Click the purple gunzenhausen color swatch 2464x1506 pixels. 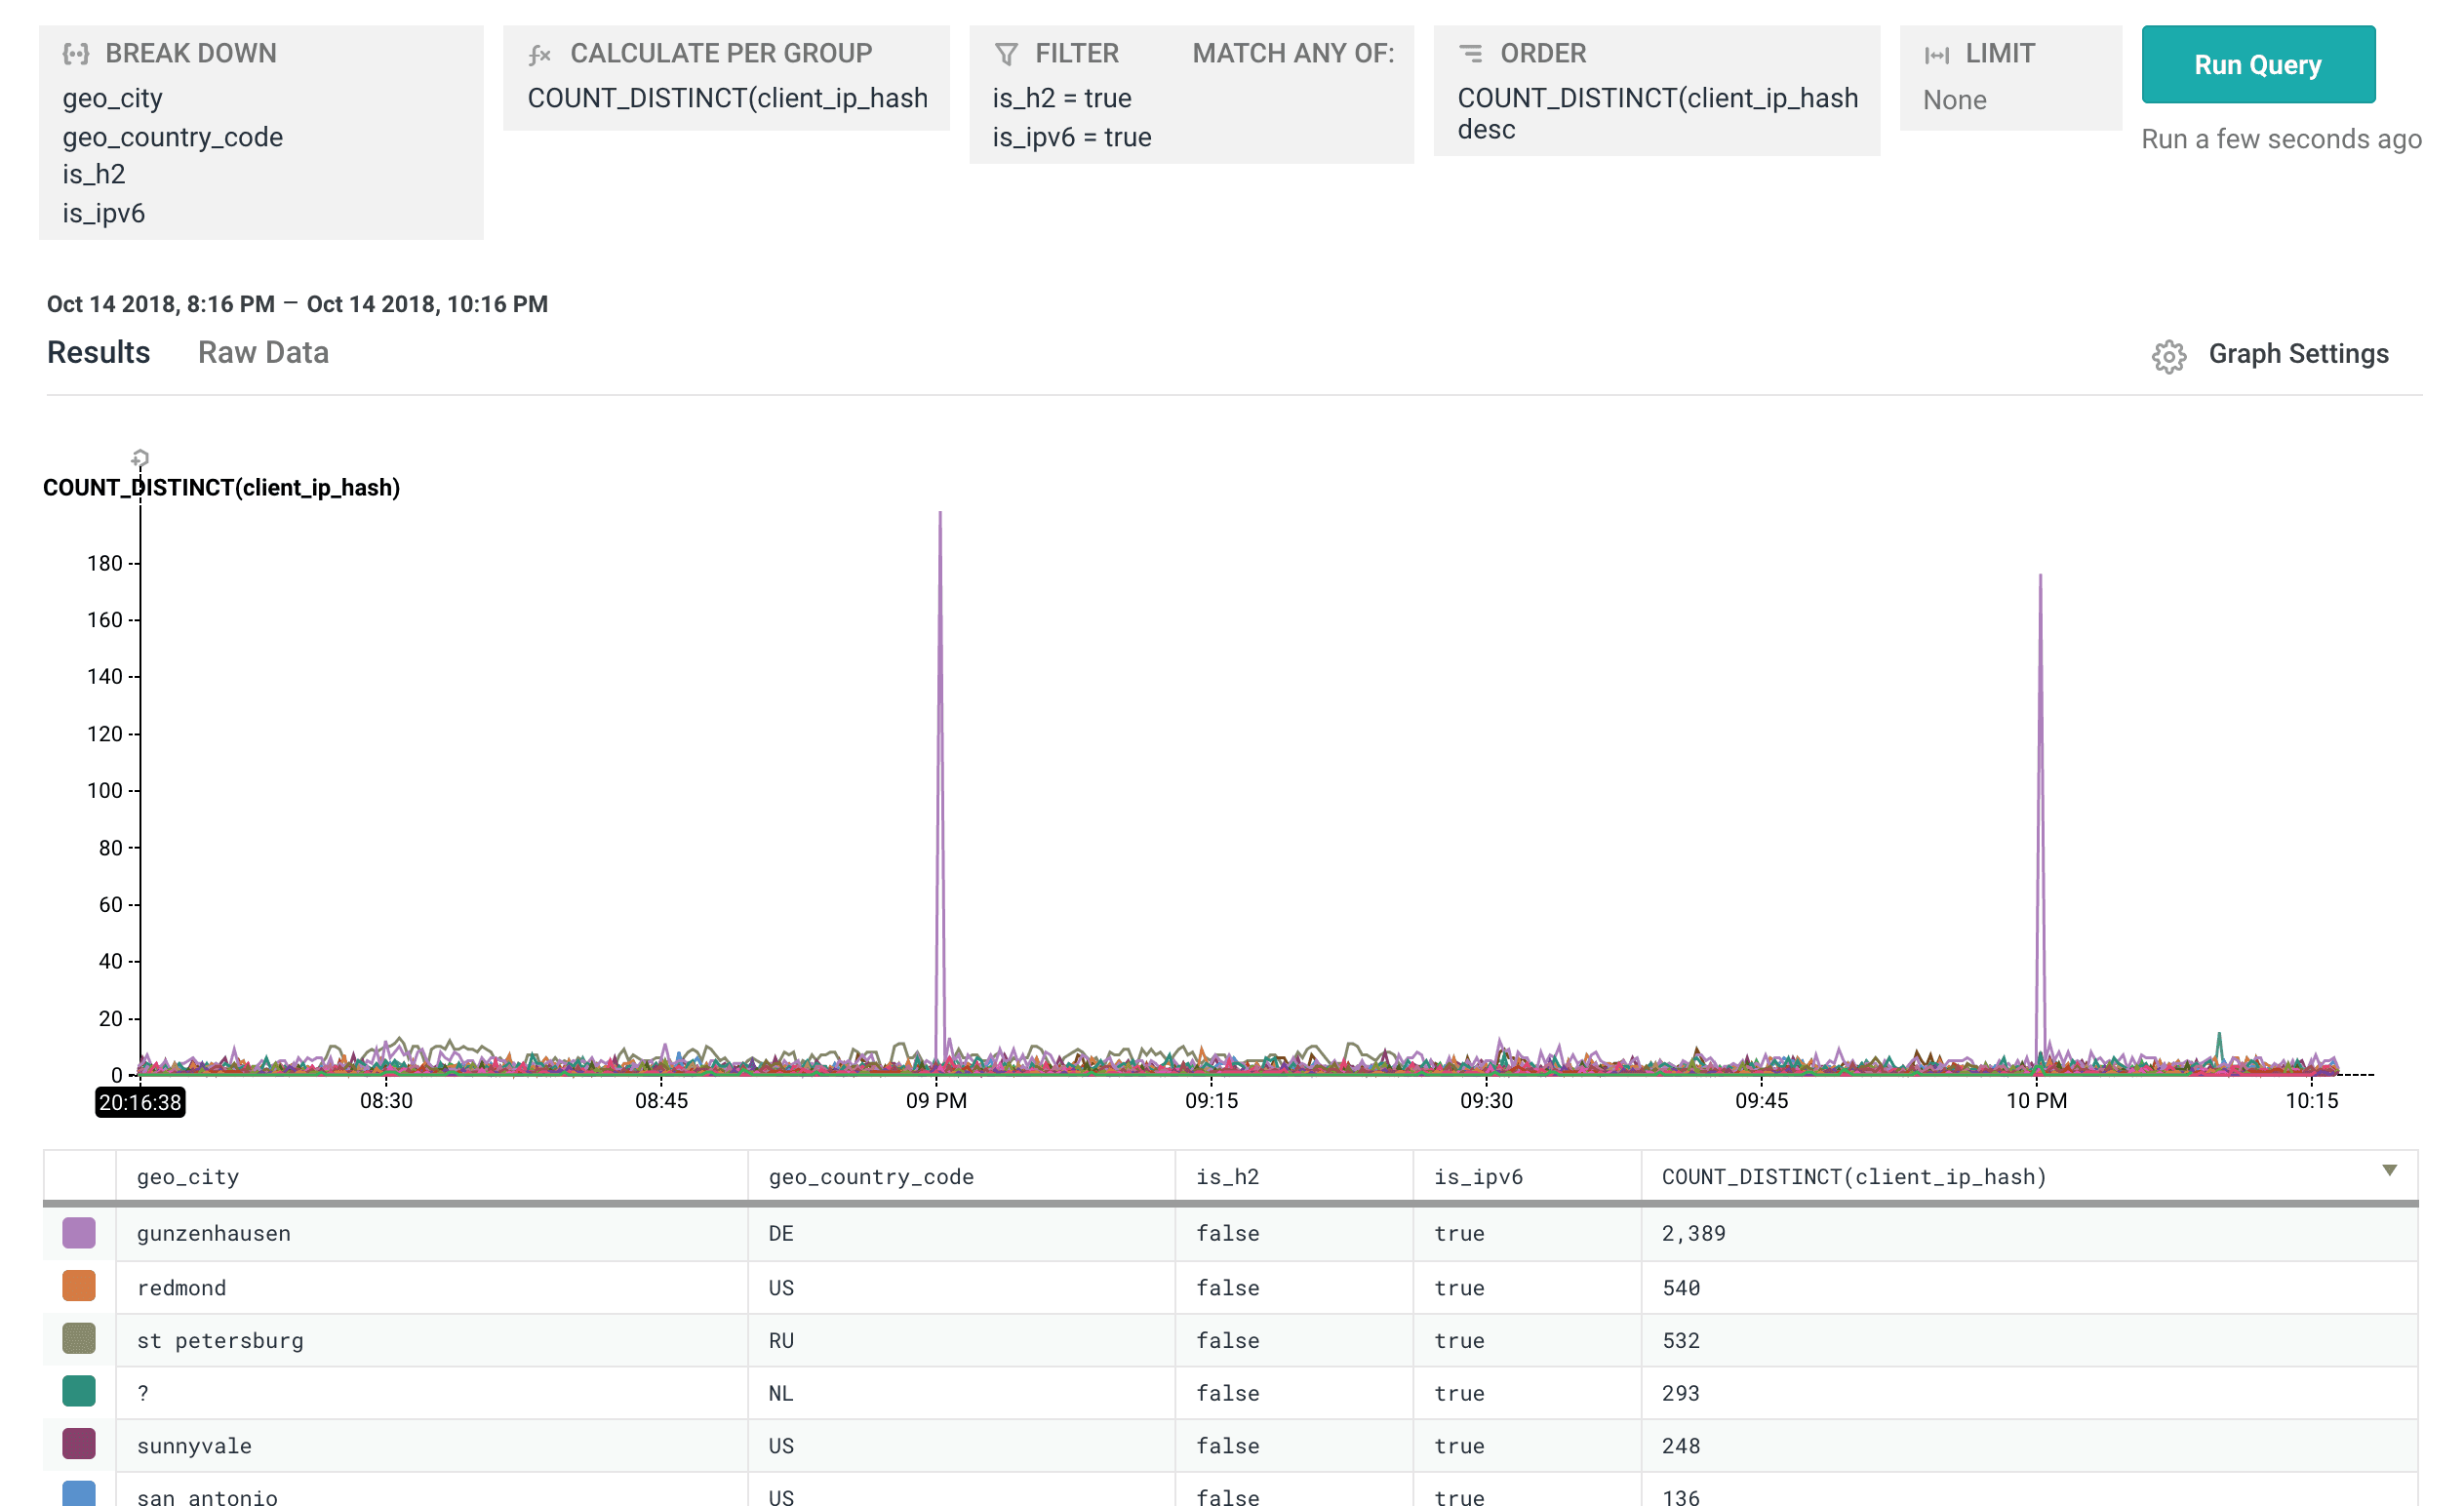pyautogui.click(x=79, y=1233)
